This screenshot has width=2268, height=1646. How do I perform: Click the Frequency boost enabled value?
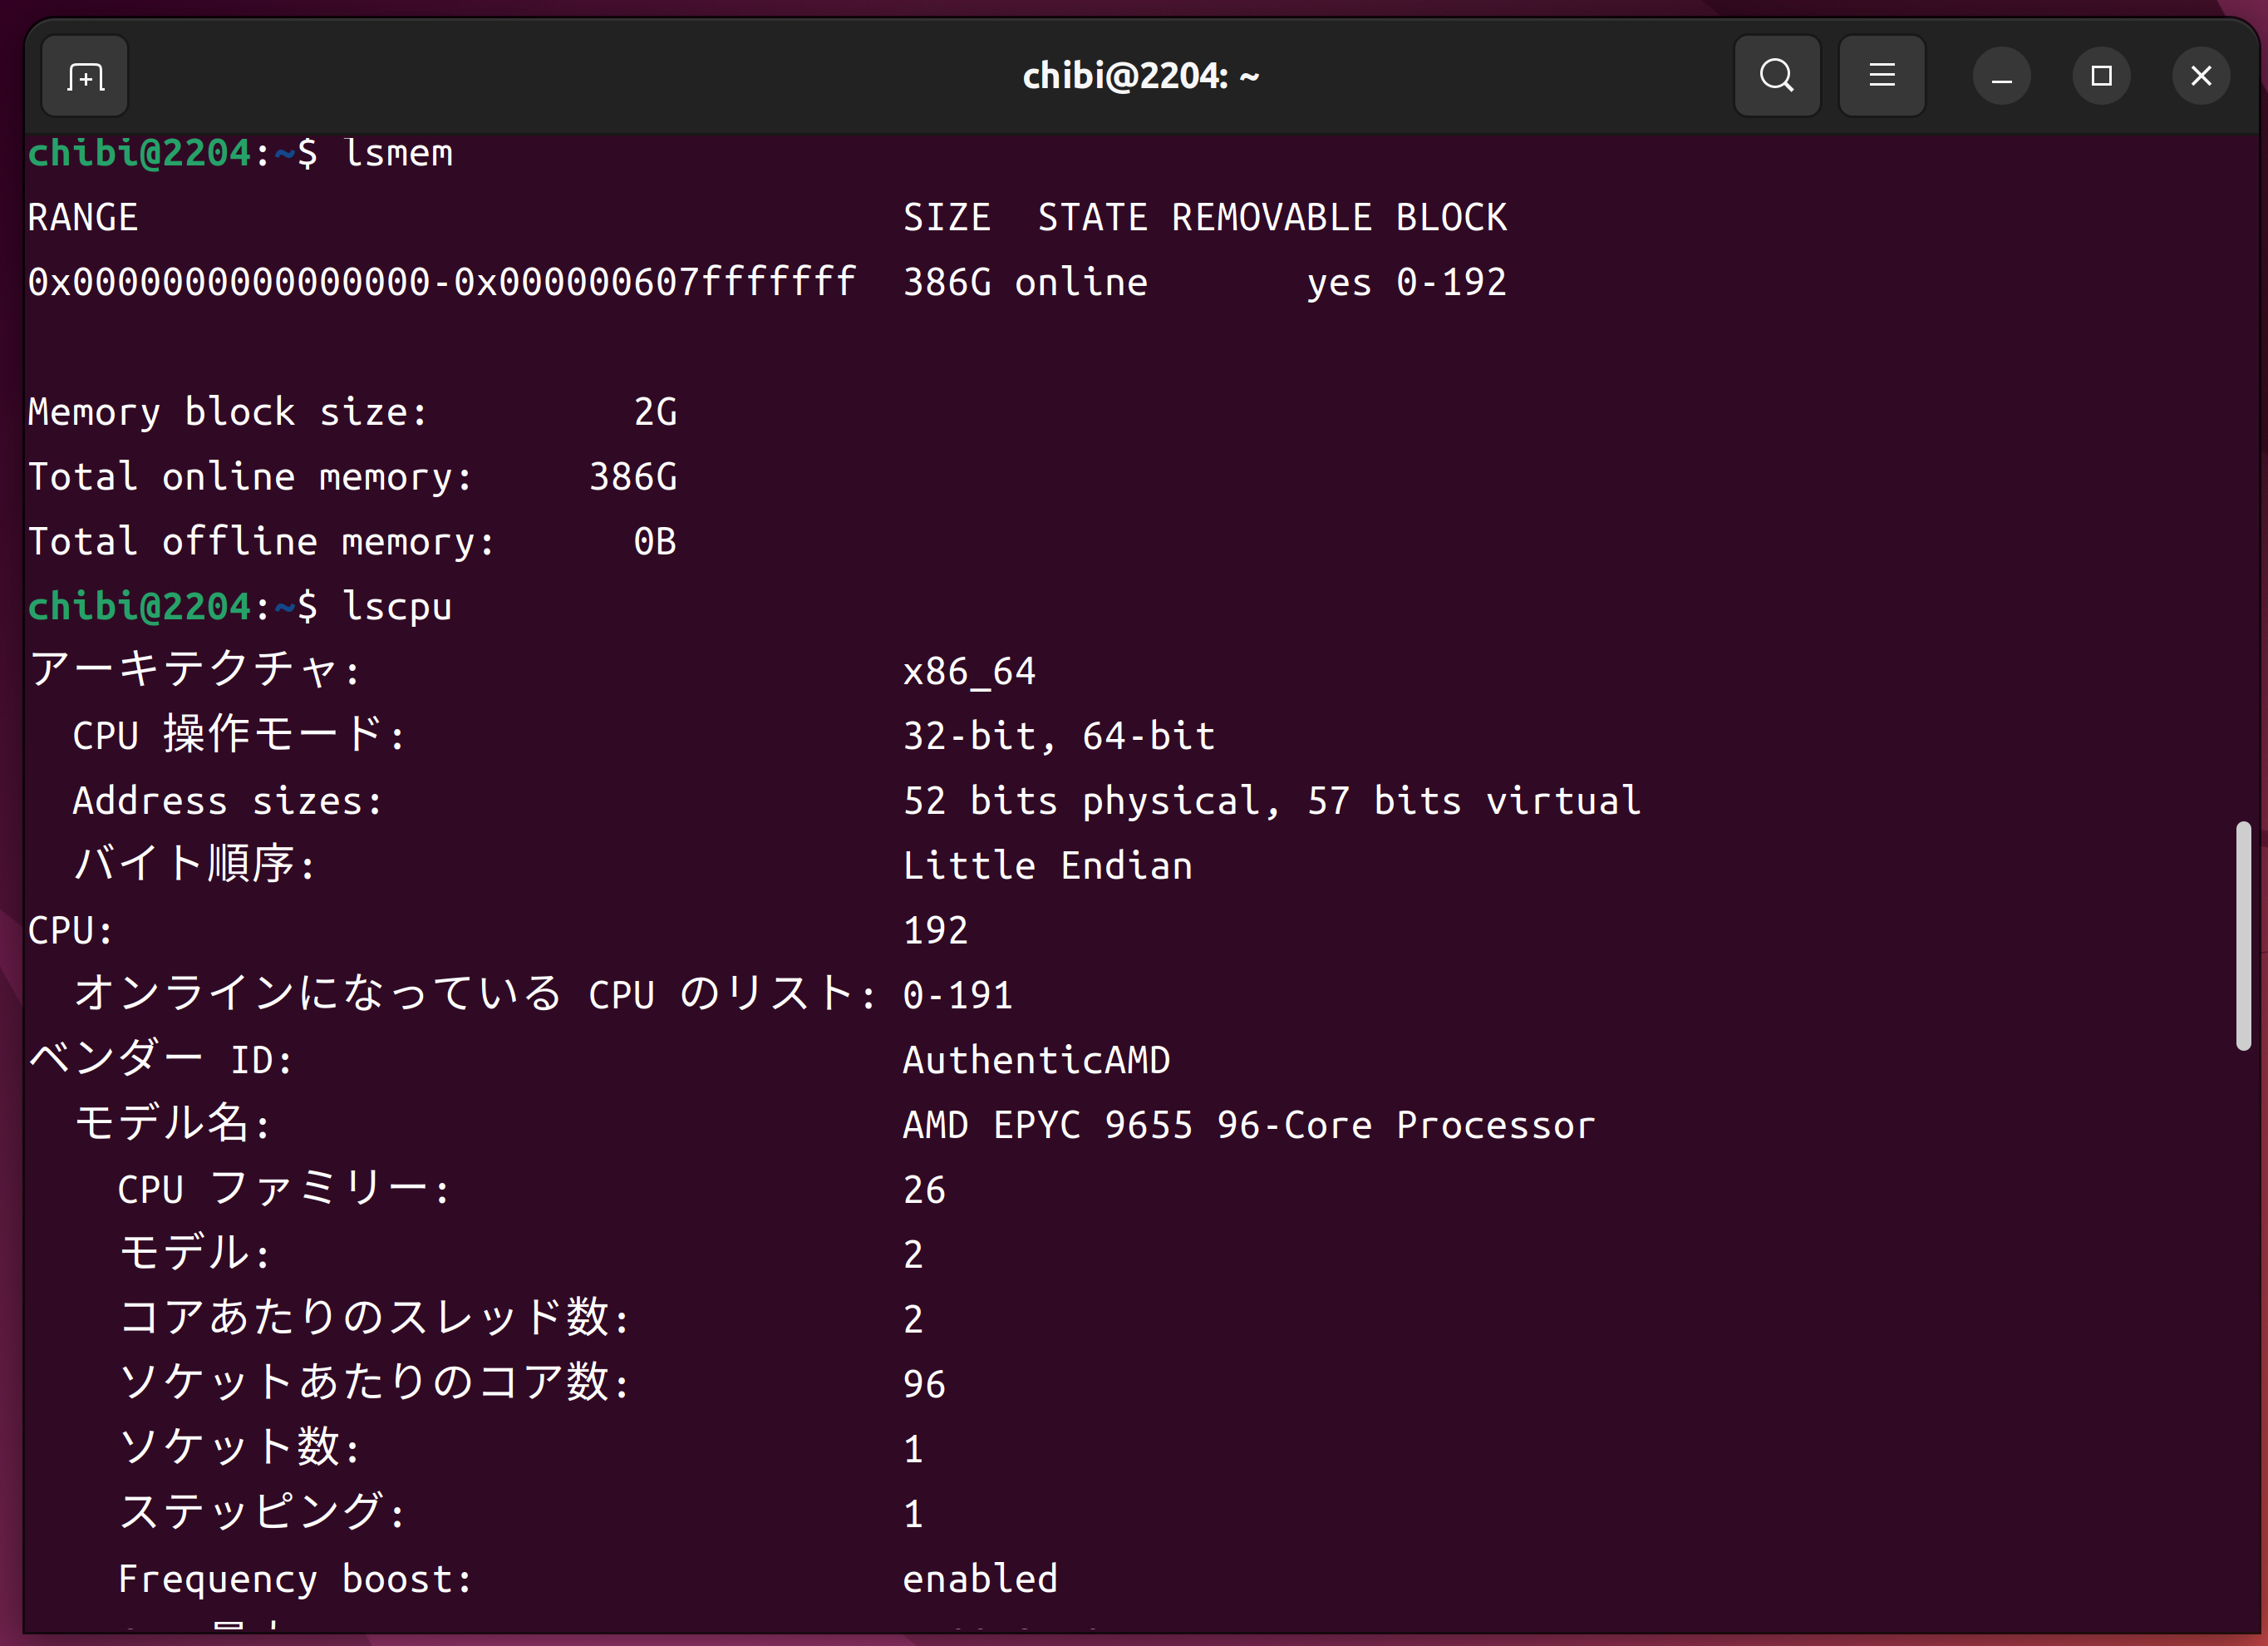click(980, 1579)
